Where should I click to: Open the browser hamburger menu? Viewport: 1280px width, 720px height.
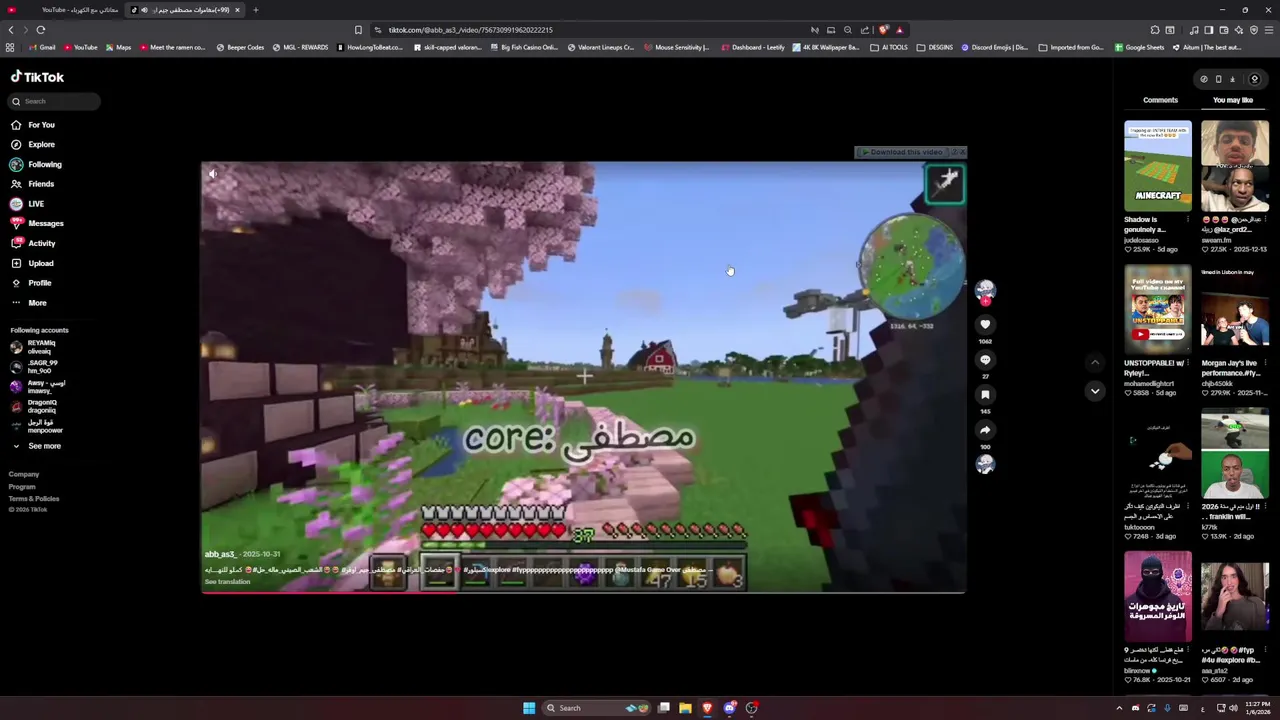coord(1269,30)
